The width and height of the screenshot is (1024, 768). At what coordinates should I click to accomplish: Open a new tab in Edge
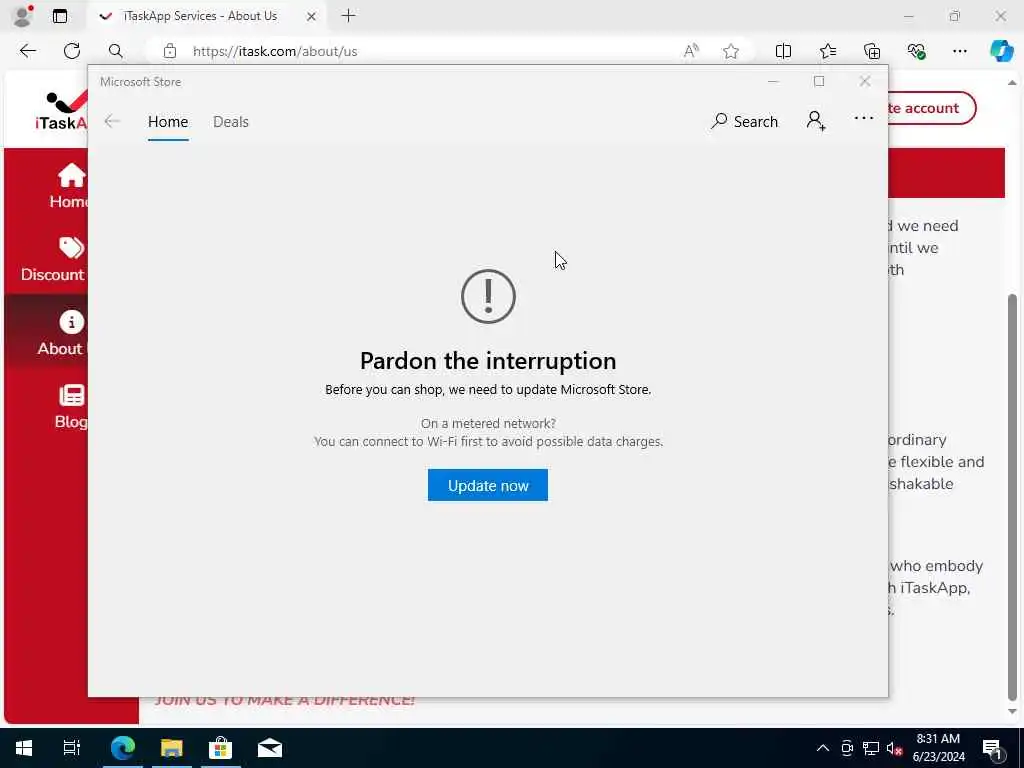[349, 16]
